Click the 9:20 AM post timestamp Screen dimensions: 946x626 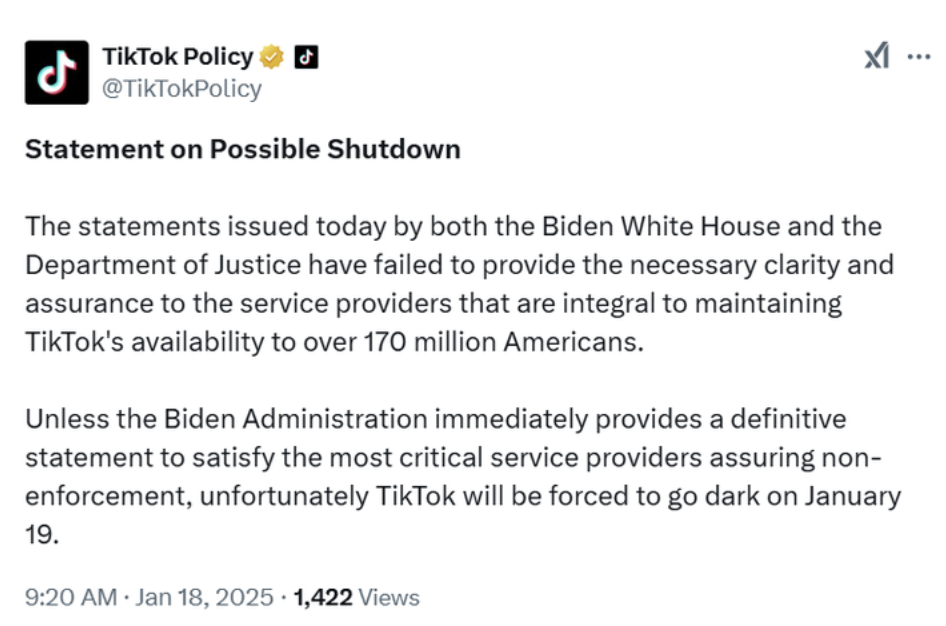[x=70, y=597]
